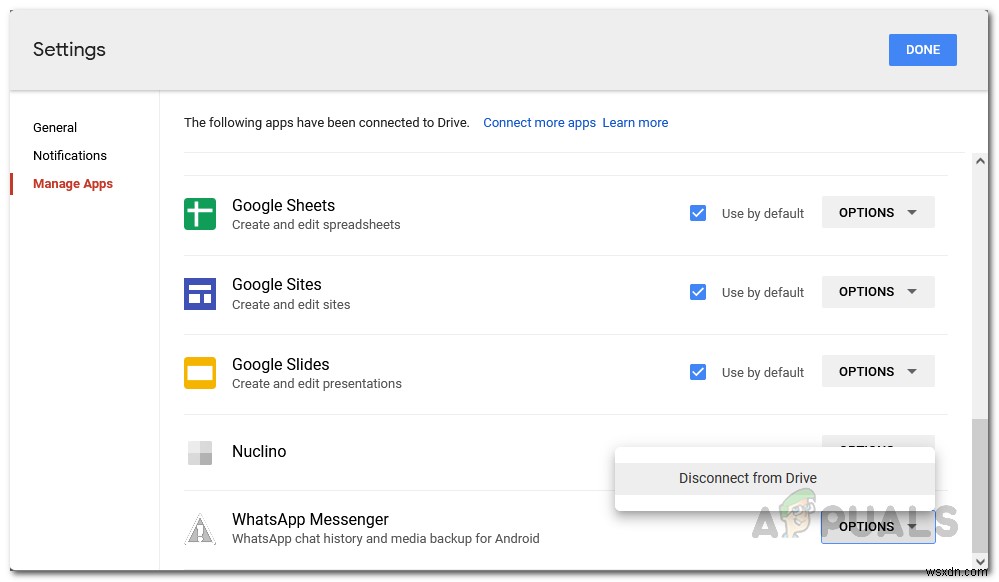Follow the Connect more apps link

pos(539,123)
